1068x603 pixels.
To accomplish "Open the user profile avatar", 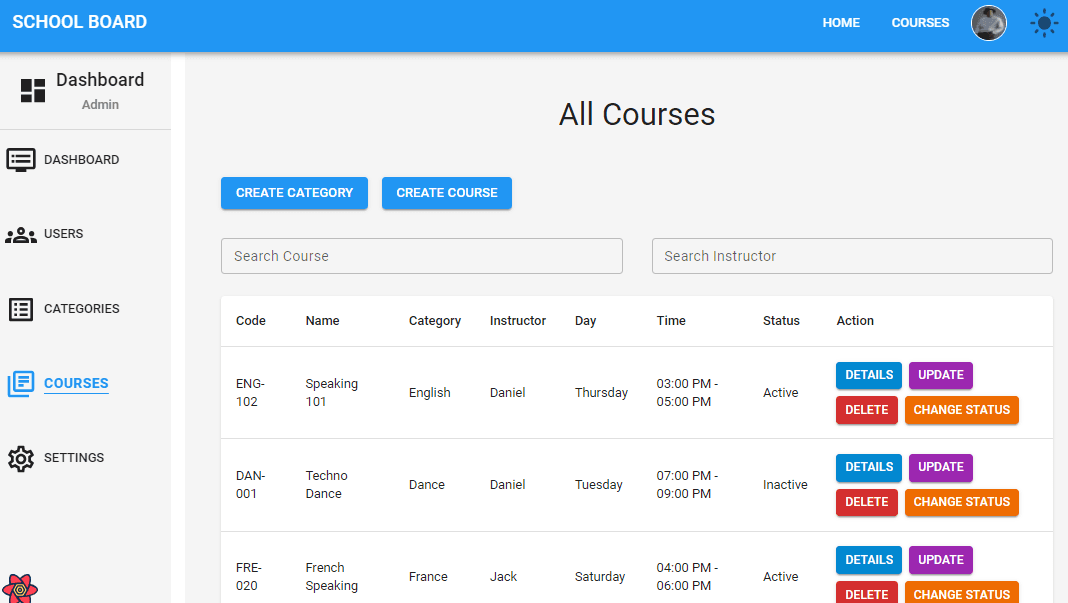I will pos(988,23).
